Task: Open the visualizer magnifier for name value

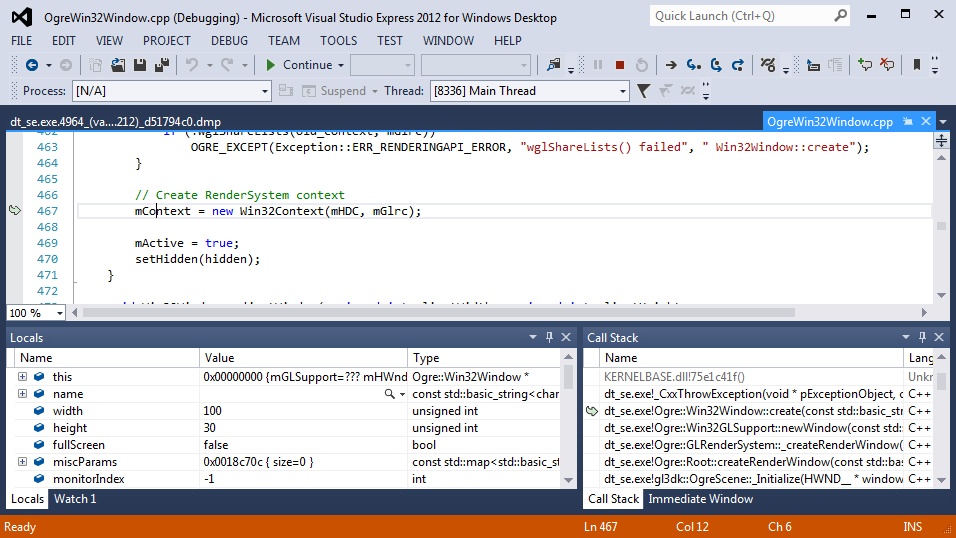Action: click(x=389, y=394)
